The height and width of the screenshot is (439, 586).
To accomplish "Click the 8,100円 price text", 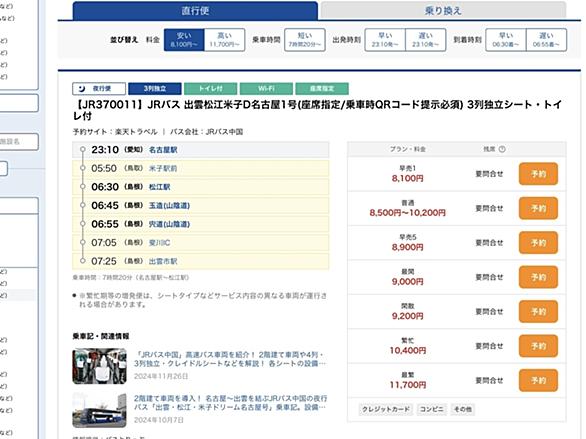I will tap(407, 179).
